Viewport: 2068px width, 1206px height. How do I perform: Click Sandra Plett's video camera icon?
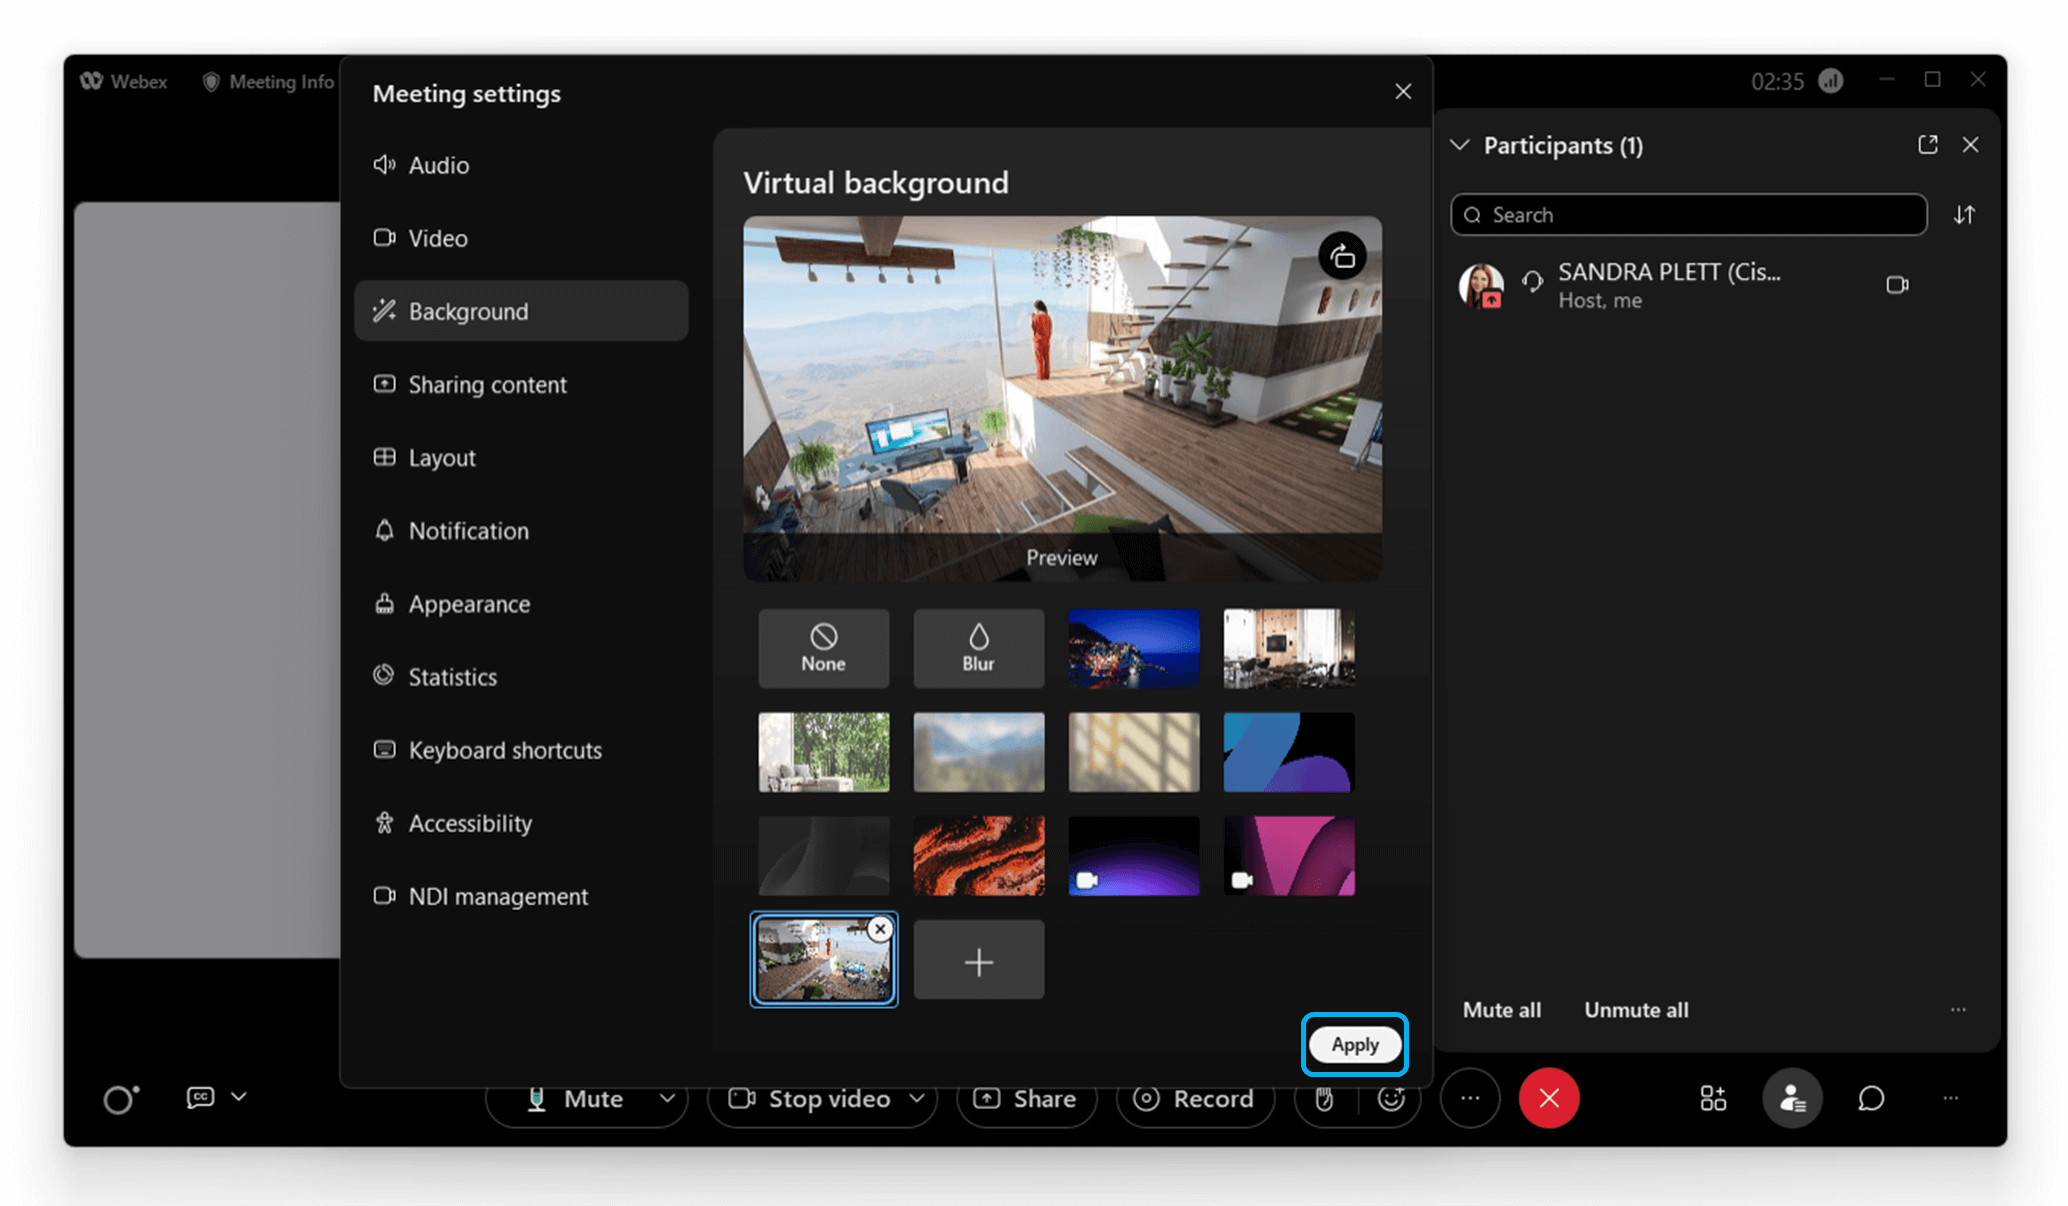pyautogui.click(x=1897, y=285)
